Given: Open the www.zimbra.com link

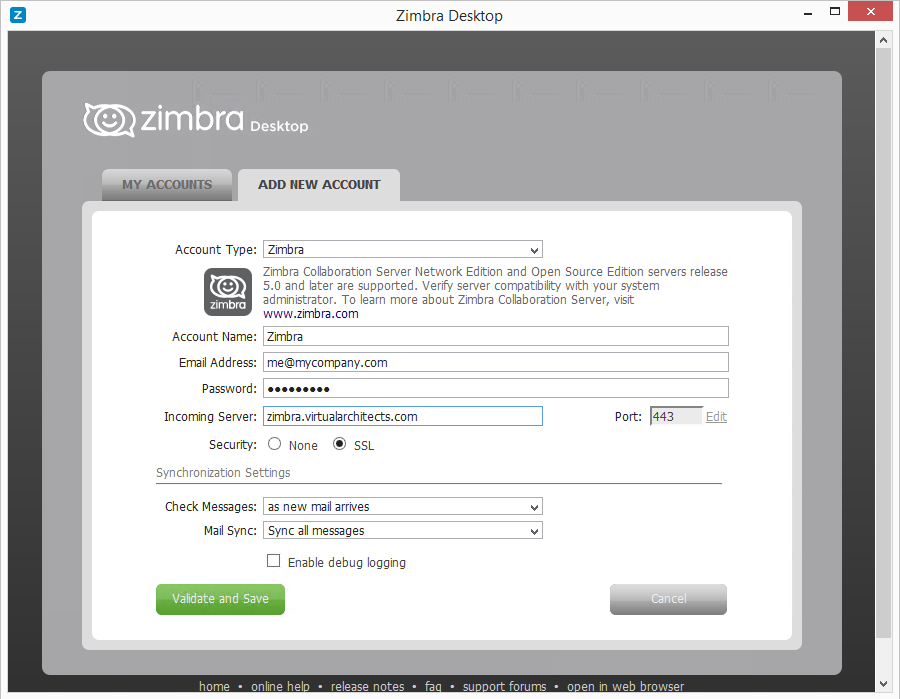Looking at the screenshot, I should pos(311,314).
